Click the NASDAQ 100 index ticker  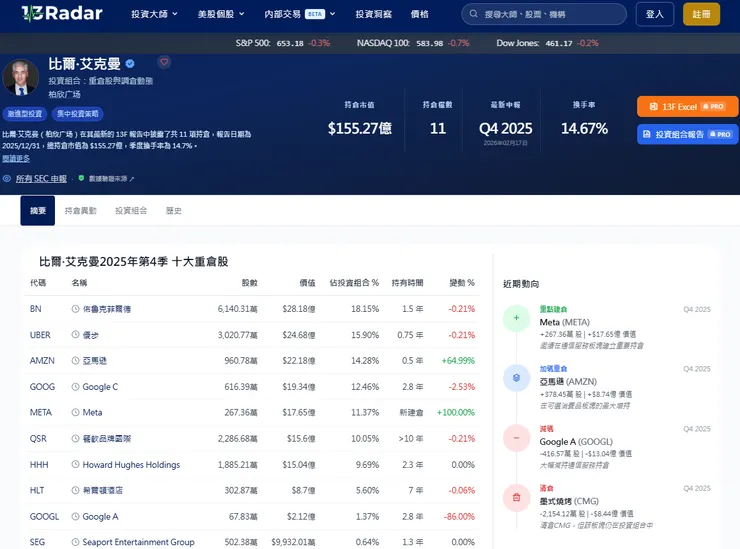[413, 43]
